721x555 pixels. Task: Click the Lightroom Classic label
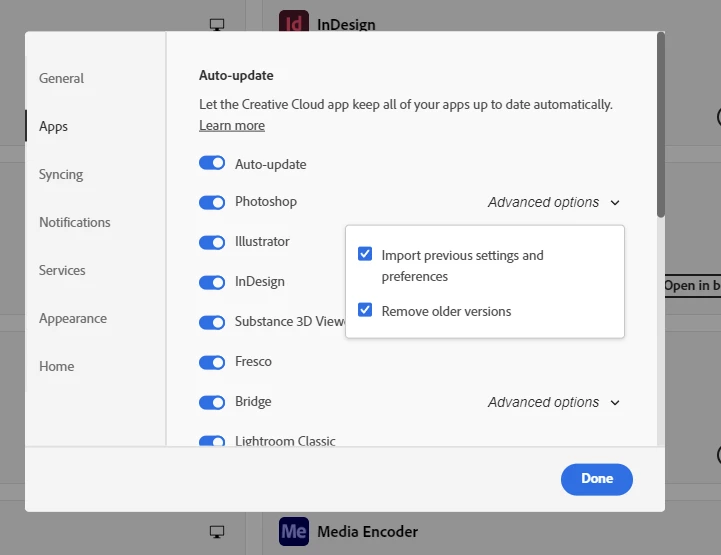click(x=285, y=441)
